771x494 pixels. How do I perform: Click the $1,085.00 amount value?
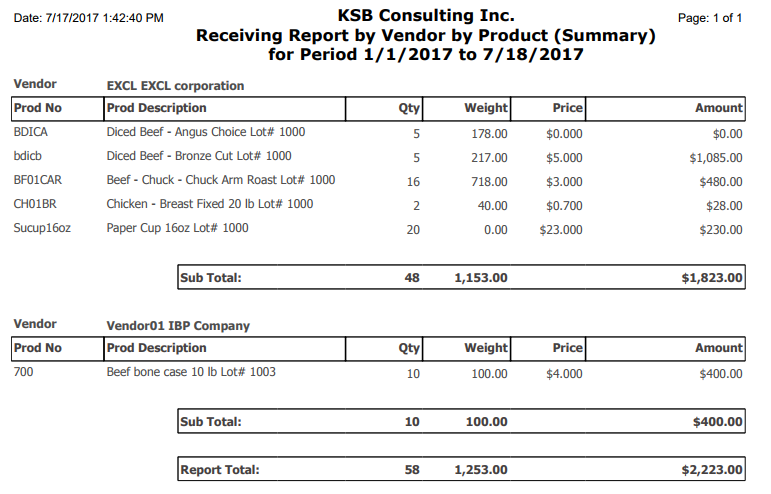[x=715, y=158]
